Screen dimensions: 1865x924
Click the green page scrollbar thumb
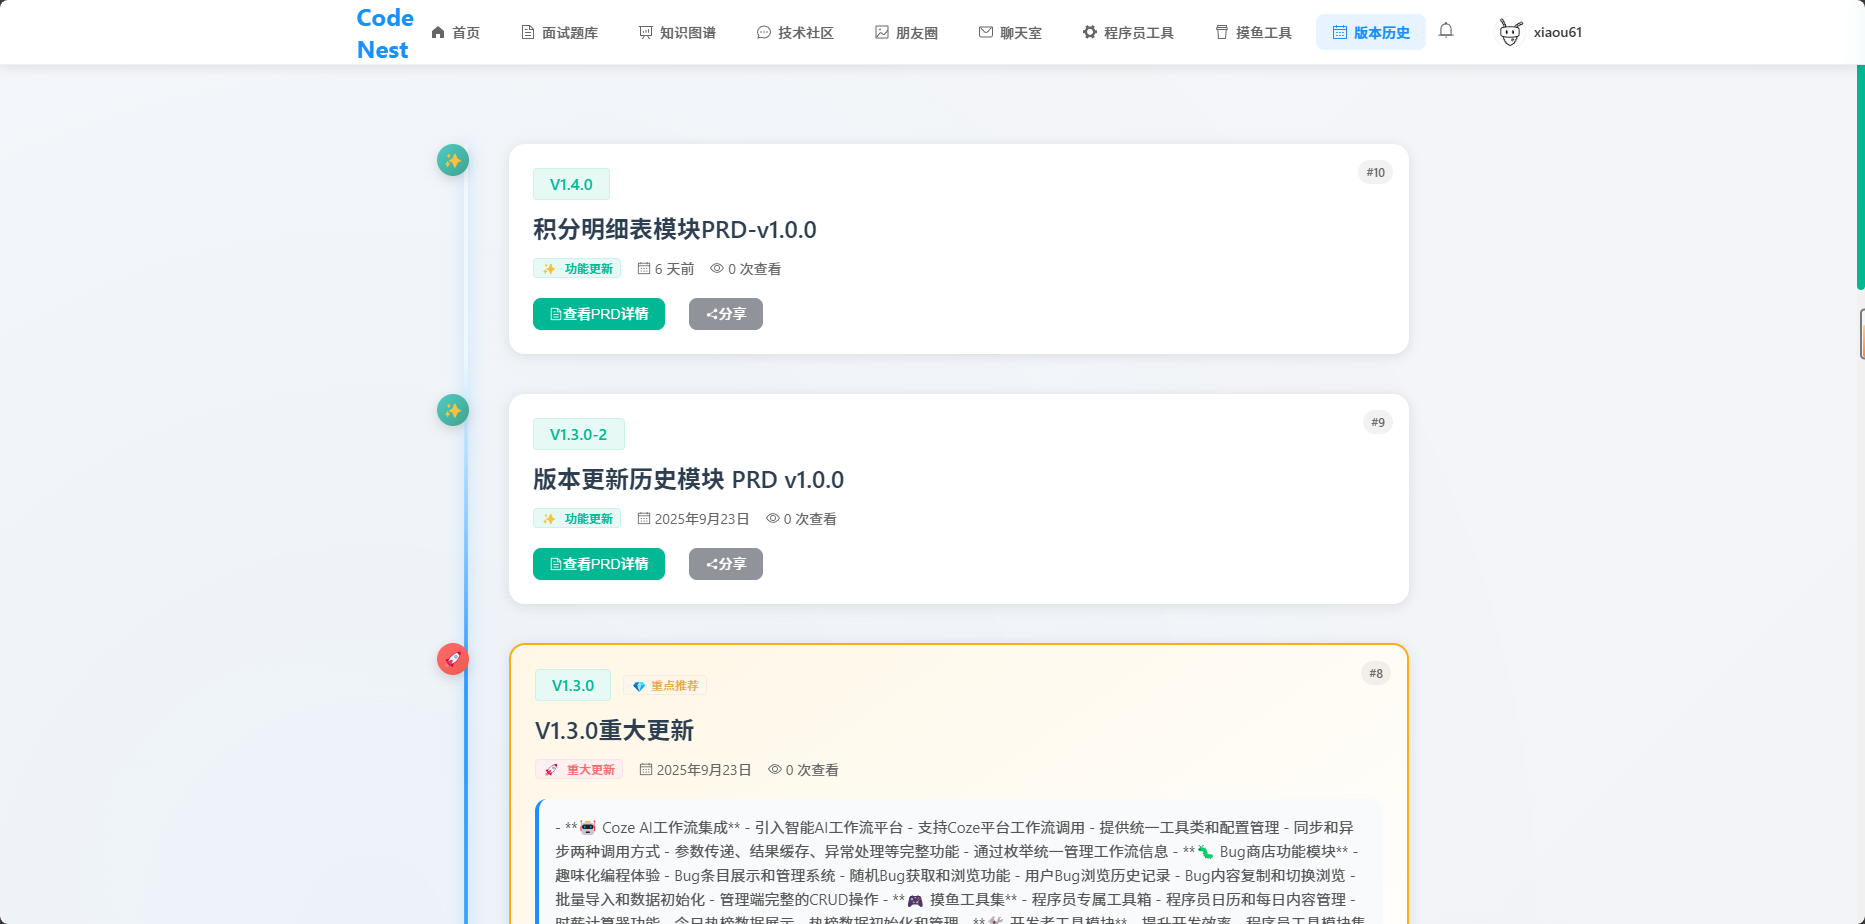(x=1860, y=178)
